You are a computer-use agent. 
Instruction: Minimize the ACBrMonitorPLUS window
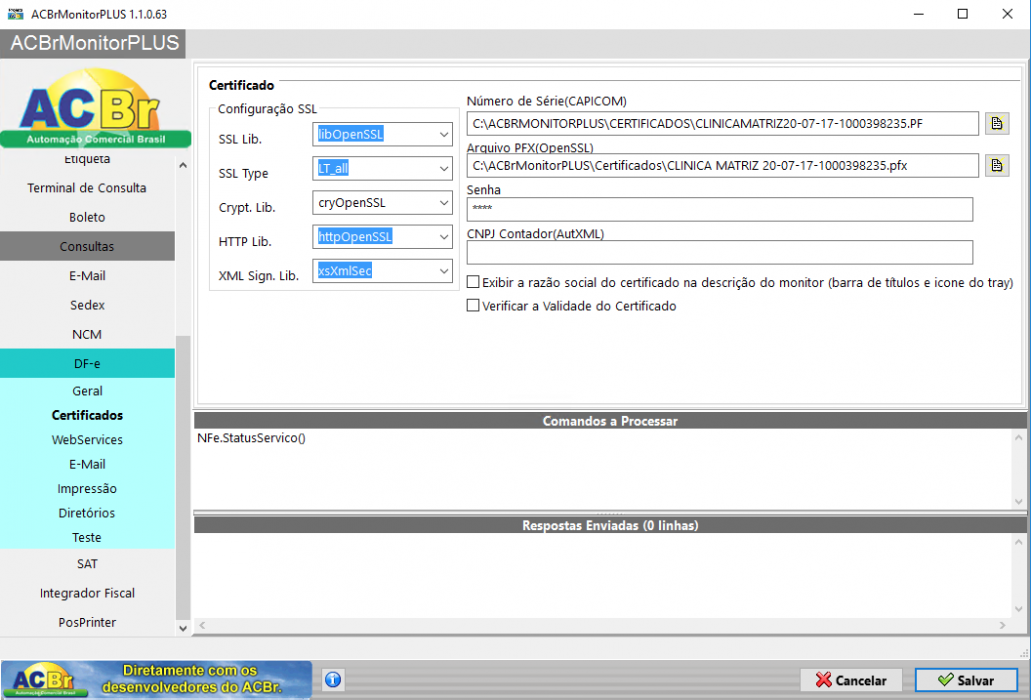coord(919,14)
